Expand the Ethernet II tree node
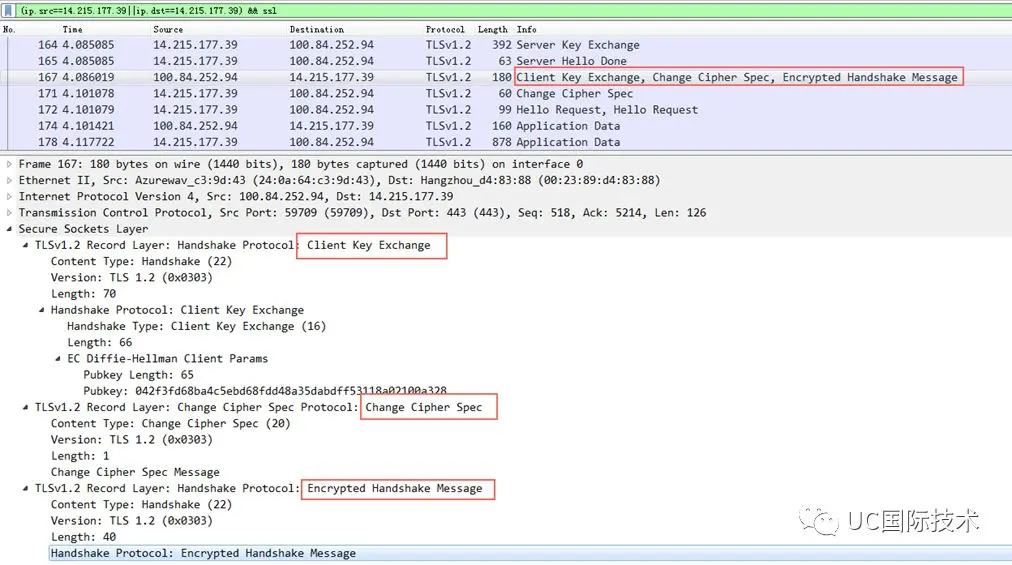This screenshot has height=565, width=1012. click(9, 180)
